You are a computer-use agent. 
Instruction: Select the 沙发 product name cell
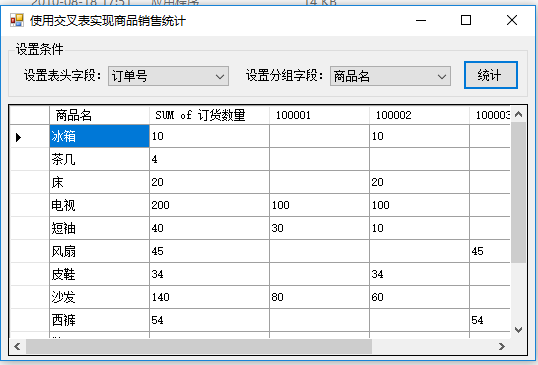pyautogui.click(x=100, y=297)
